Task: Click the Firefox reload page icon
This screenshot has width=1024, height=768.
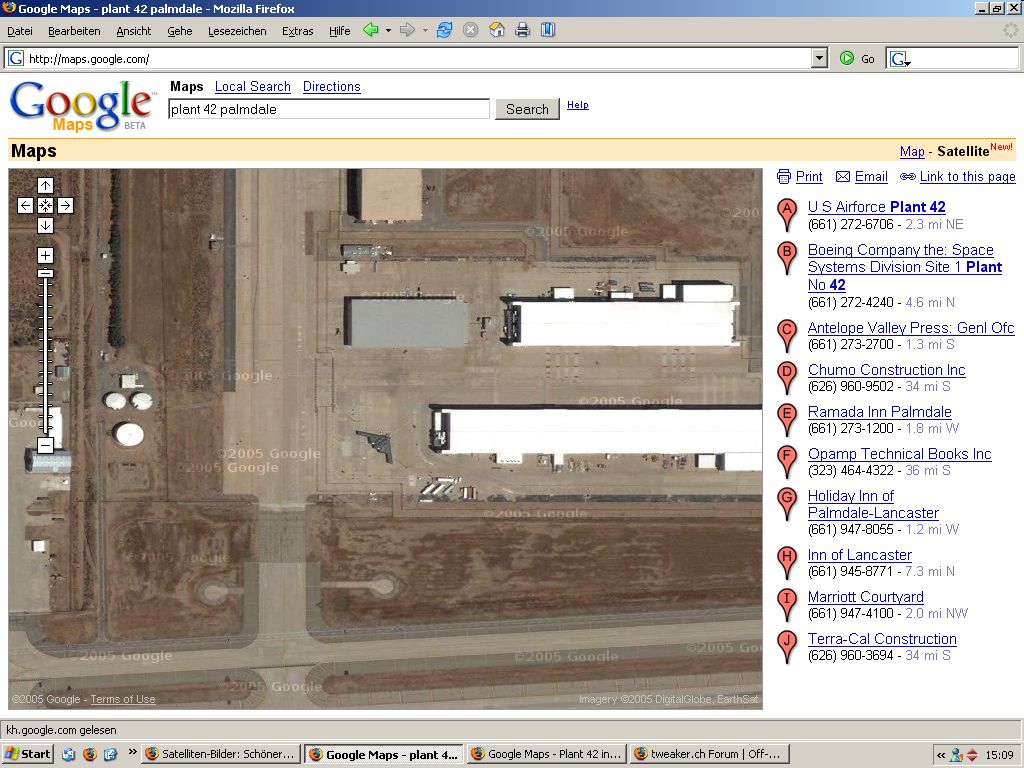Action: [x=444, y=31]
